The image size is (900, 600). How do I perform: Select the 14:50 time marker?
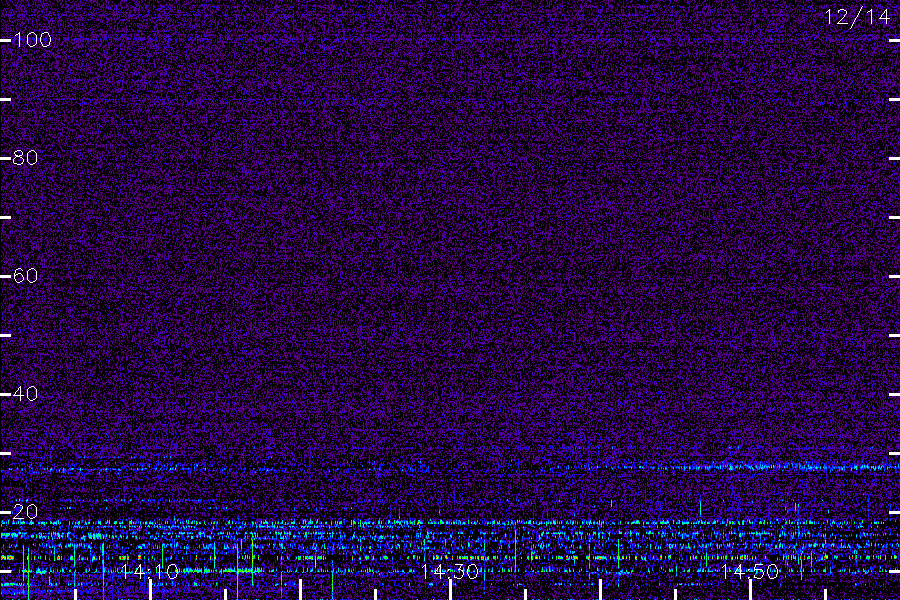point(750,571)
